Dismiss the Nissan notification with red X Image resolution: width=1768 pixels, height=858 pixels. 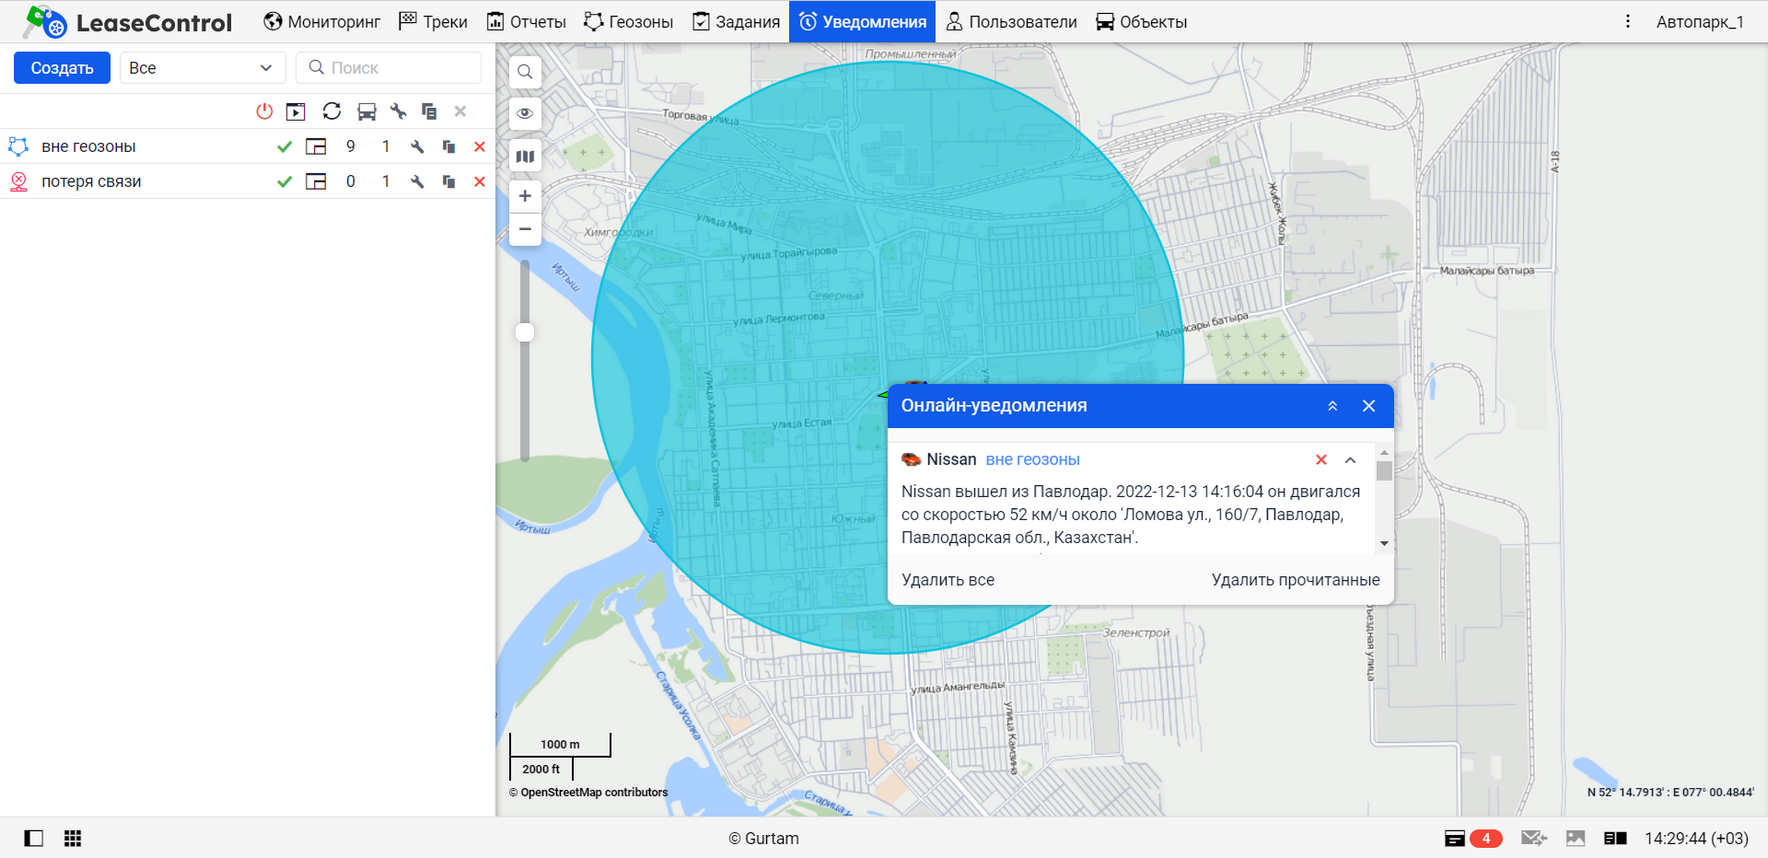click(x=1321, y=460)
